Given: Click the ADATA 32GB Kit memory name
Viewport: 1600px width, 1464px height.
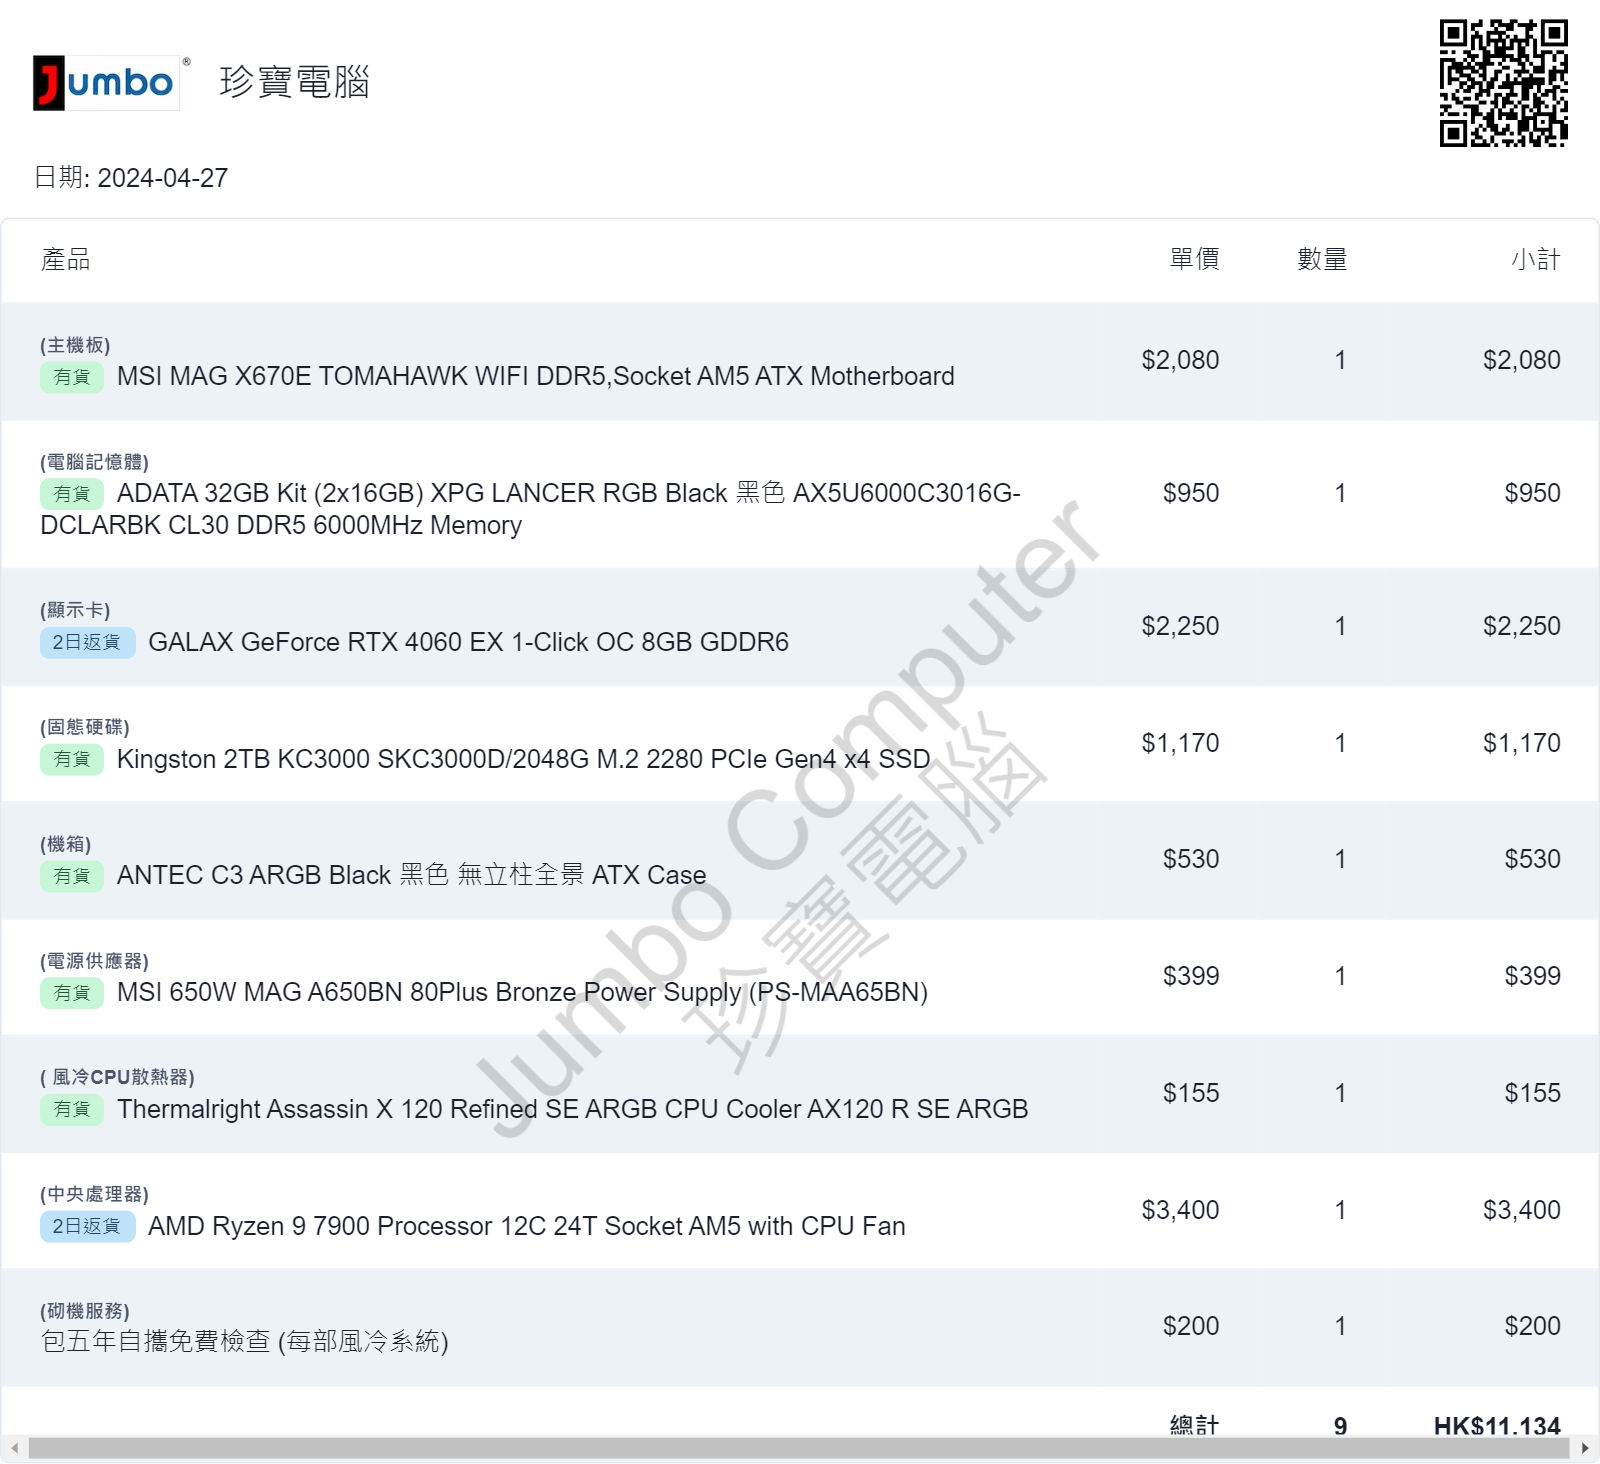Looking at the screenshot, I should (530, 509).
